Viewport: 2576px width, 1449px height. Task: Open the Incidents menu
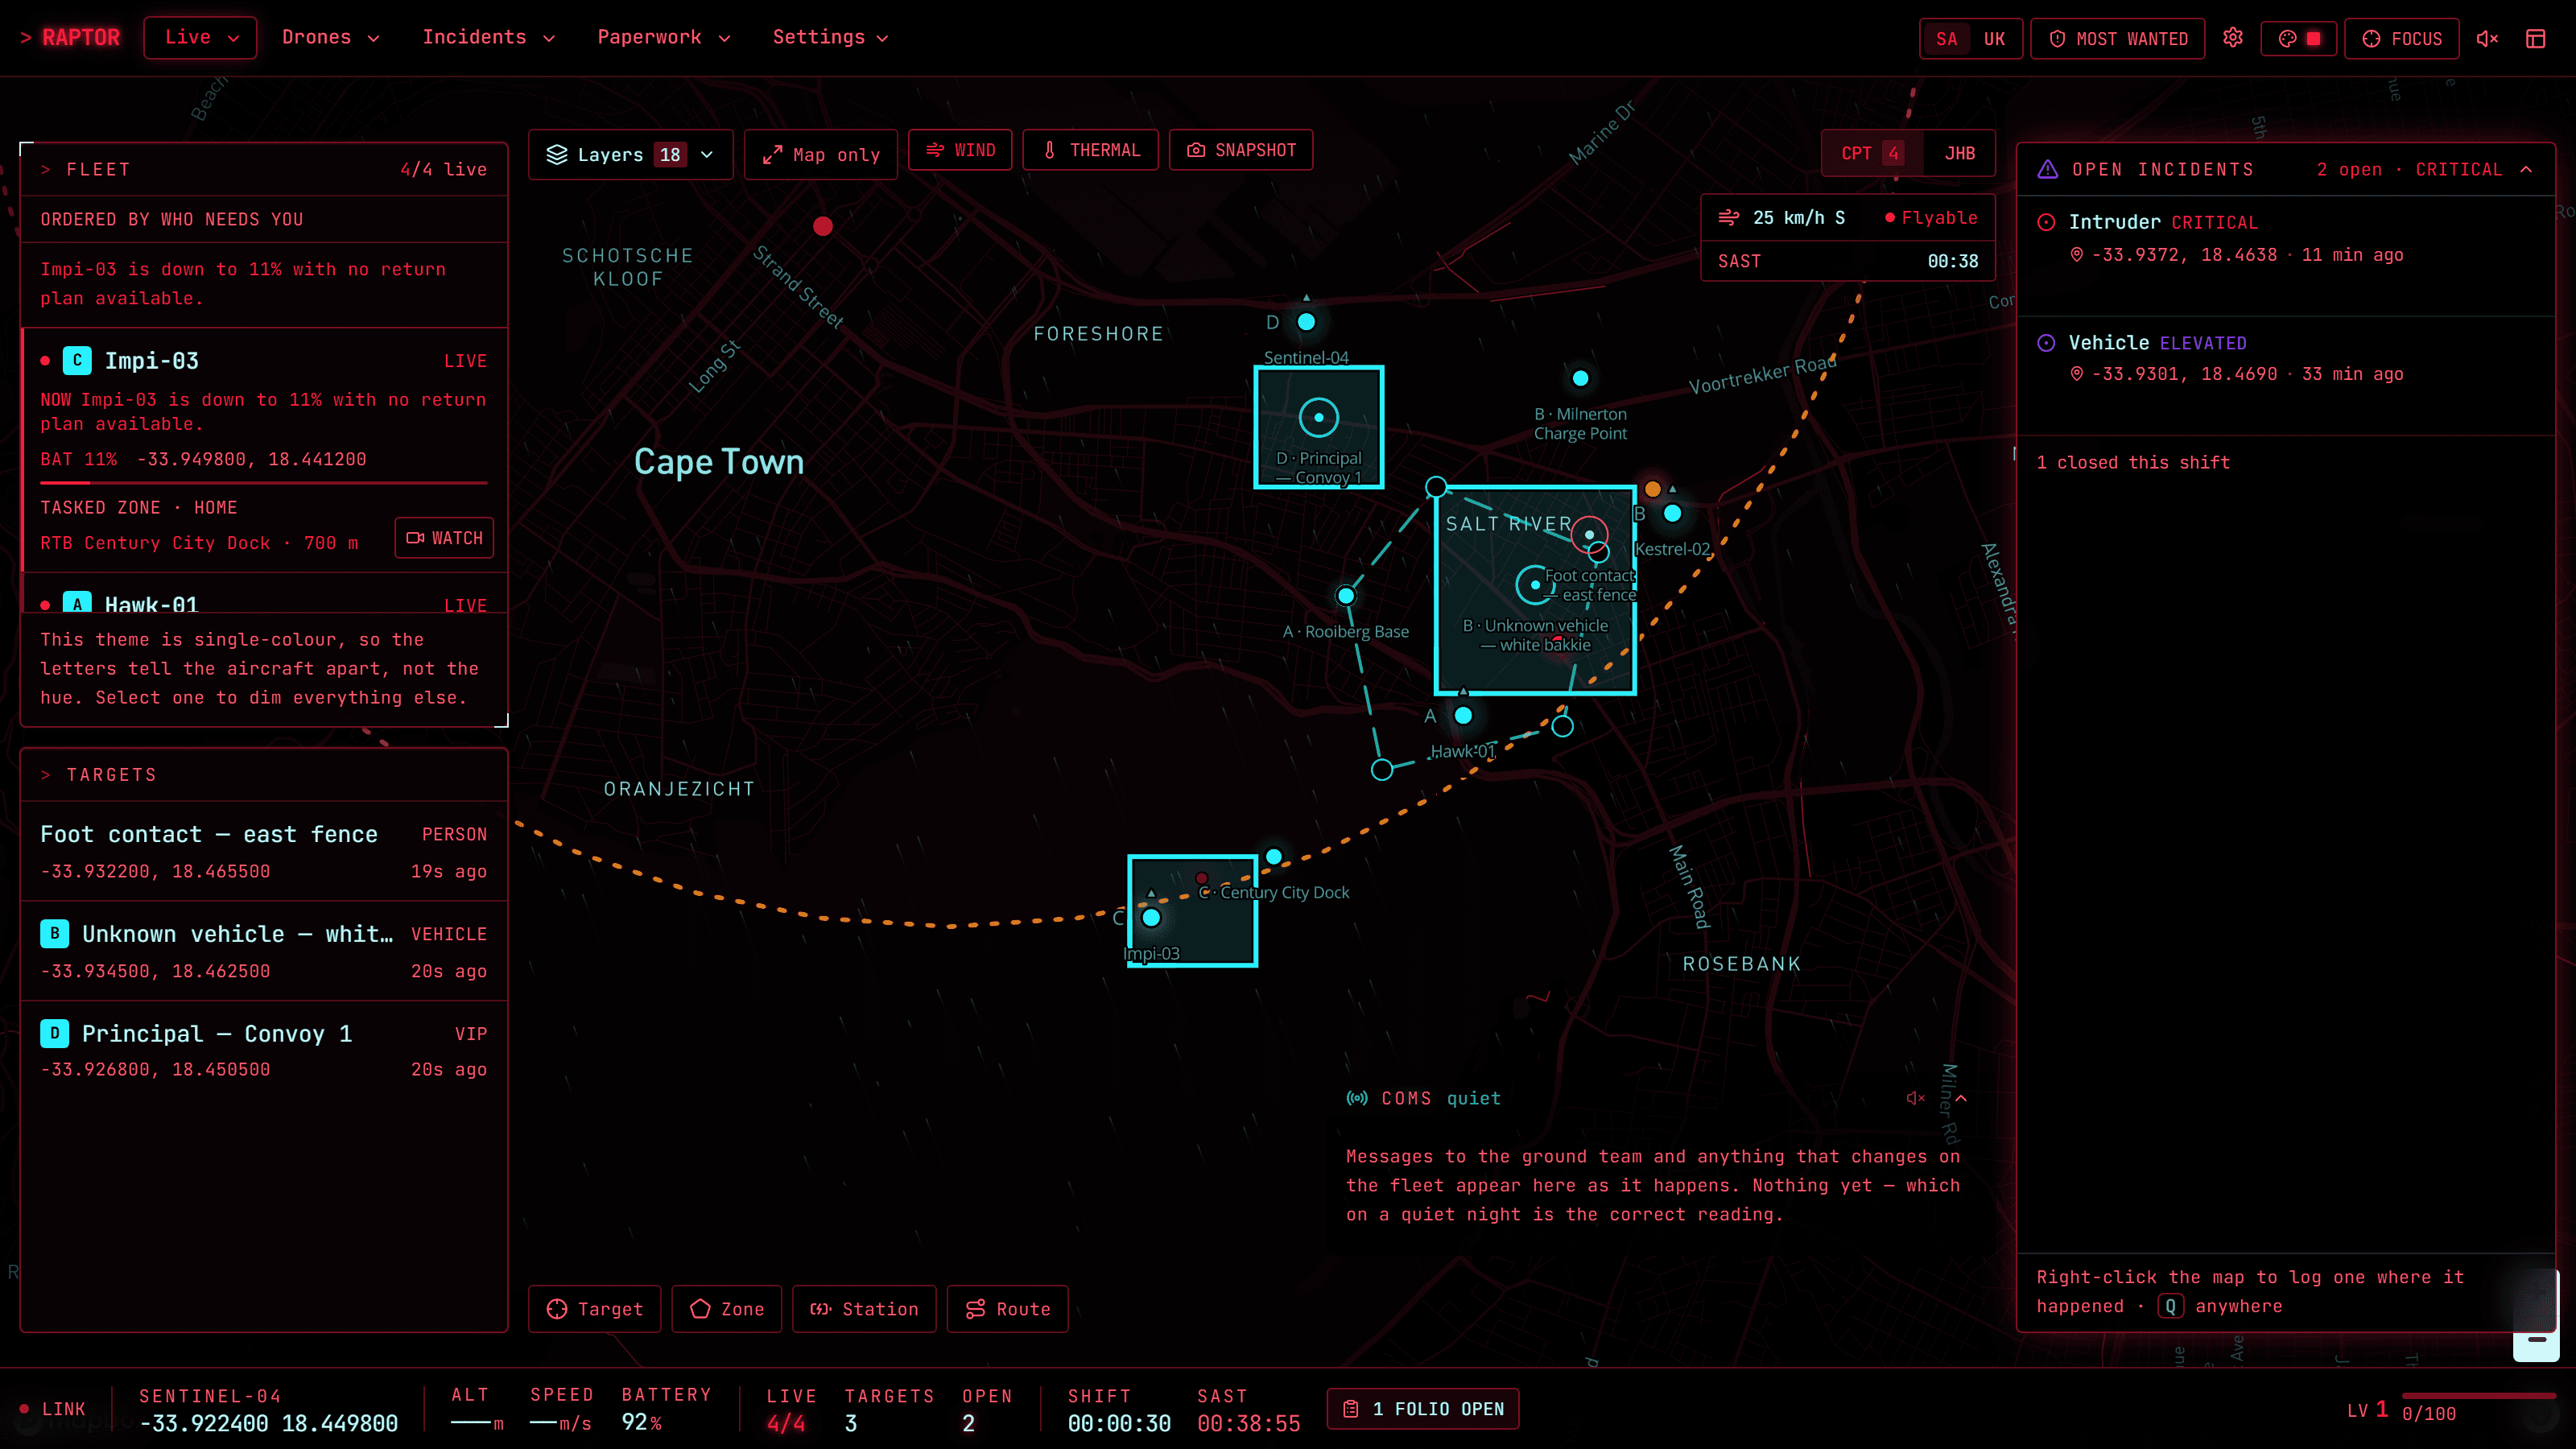click(488, 37)
